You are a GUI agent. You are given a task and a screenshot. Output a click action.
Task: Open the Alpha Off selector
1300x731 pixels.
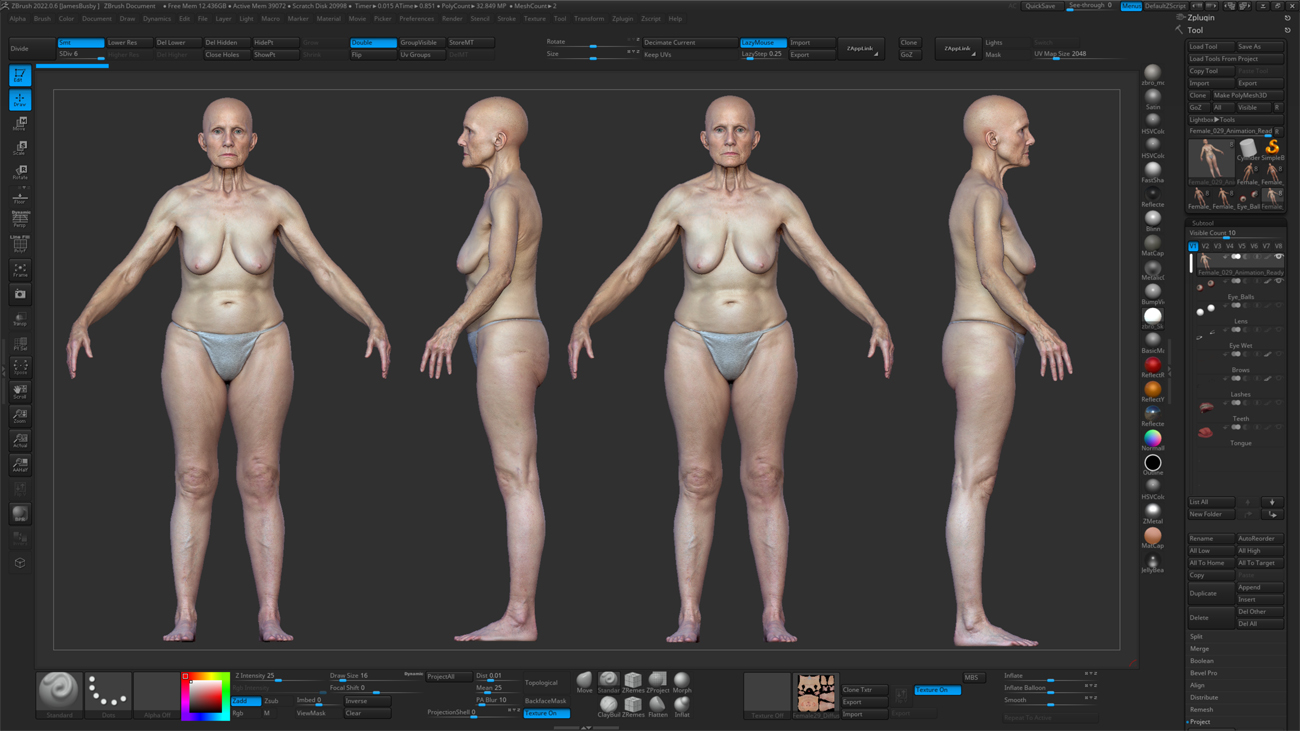(156, 695)
